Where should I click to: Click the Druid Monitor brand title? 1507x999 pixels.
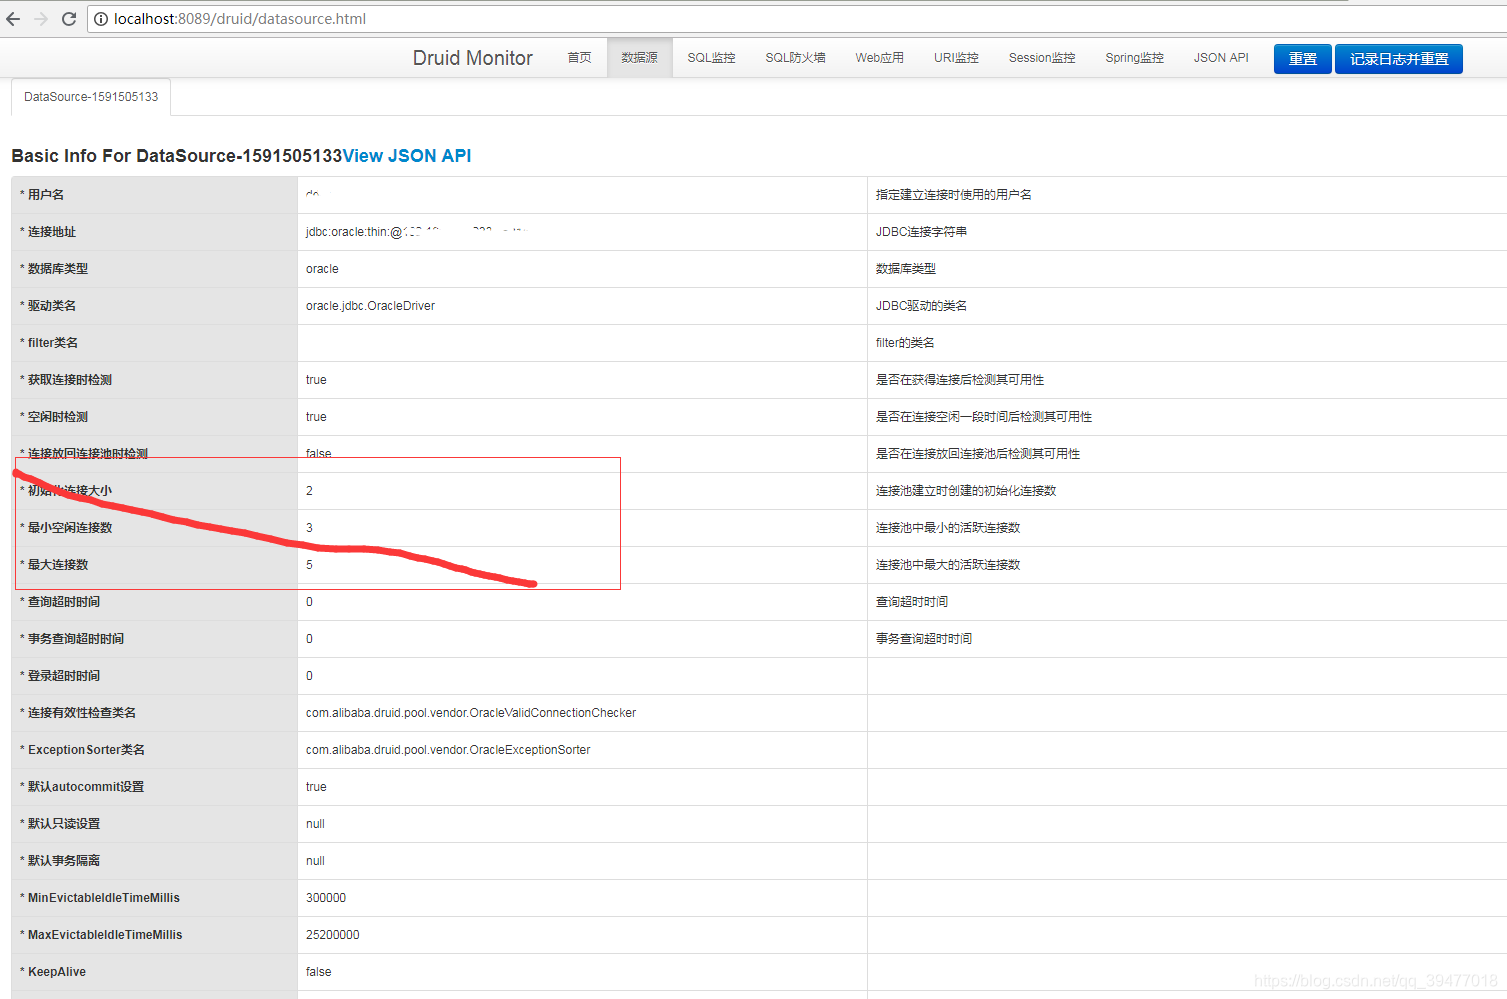(x=473, y=58)
